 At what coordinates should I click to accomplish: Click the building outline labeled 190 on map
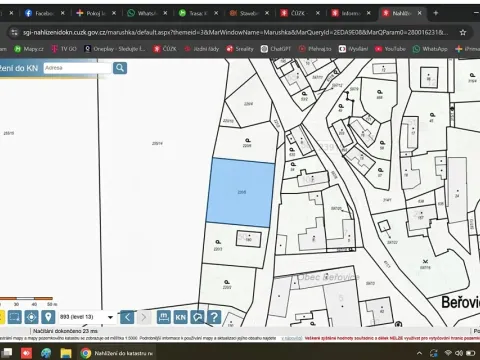(249, 238)
